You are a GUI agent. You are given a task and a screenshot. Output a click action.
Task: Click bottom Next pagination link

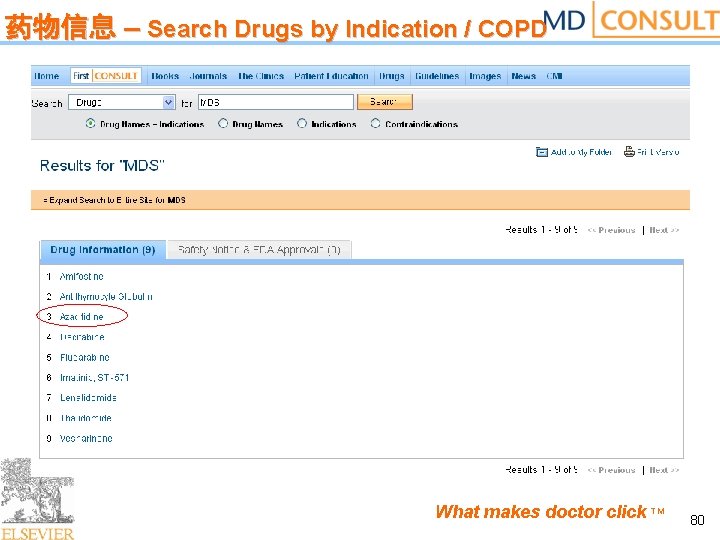664,470
